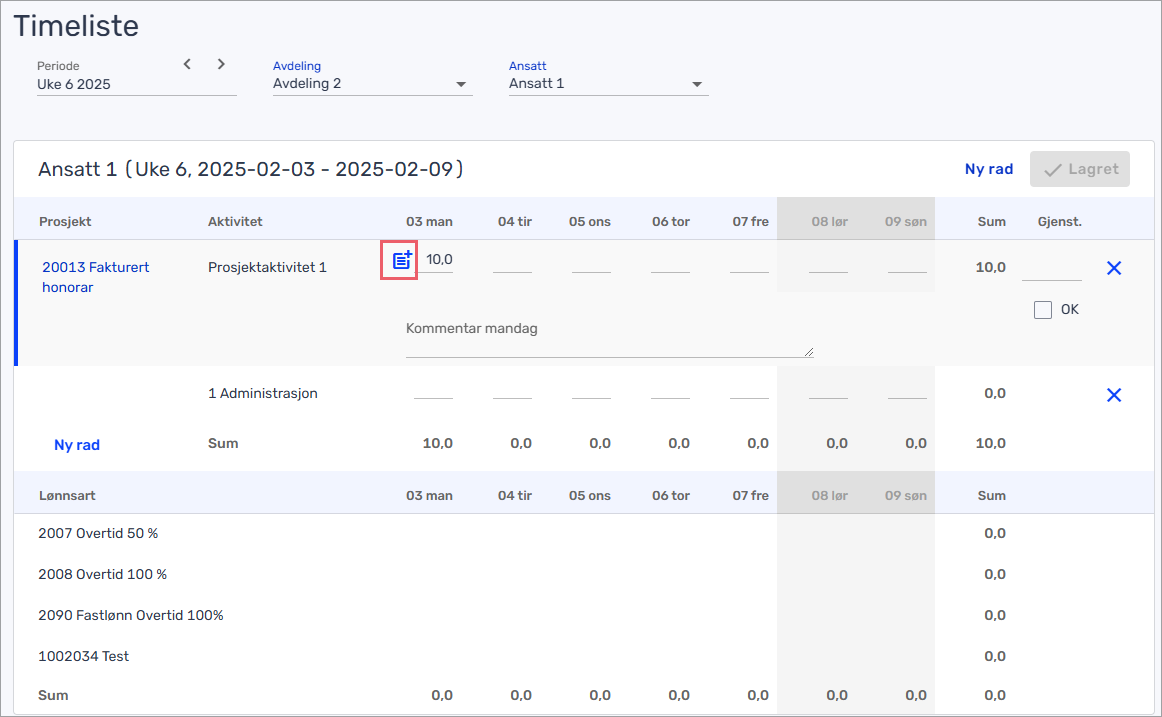Click the Periode field showing Uke 6 2025
The image size is (1162, 717).
pyautogui.click(x=136, y=84)
